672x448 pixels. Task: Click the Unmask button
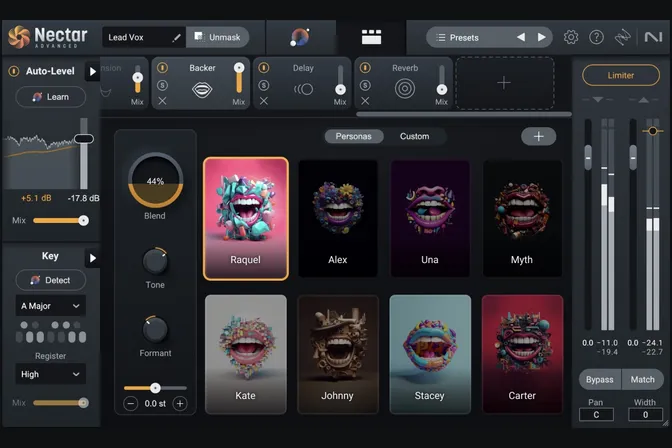(218, 37)
